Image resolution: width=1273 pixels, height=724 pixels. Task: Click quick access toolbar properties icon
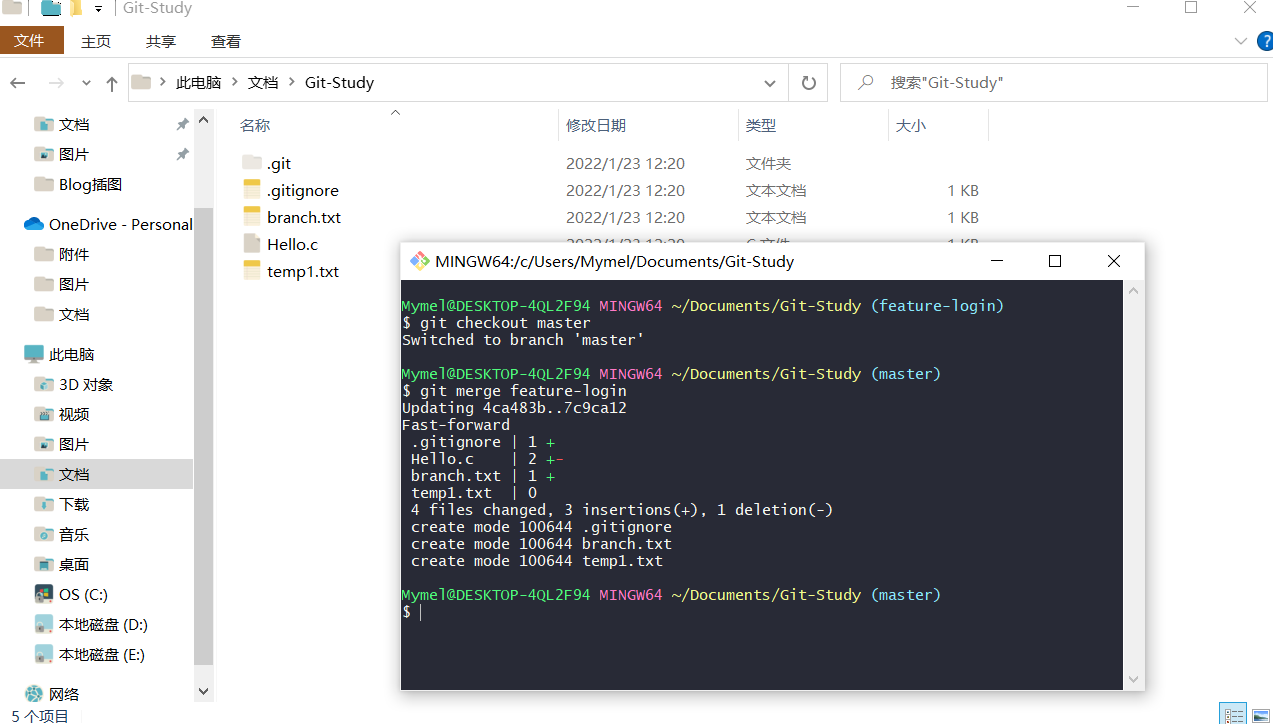click(x=50, y=9)
